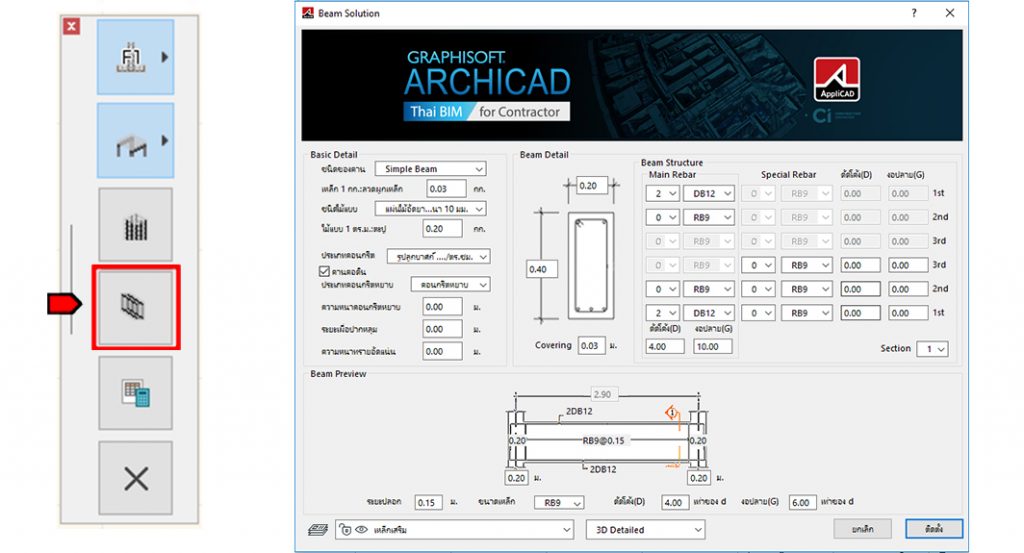1024x553 pixels.
Task: Open the คอนกรีตหยาบ lean concrete dropdown
Action: (450, 285)
